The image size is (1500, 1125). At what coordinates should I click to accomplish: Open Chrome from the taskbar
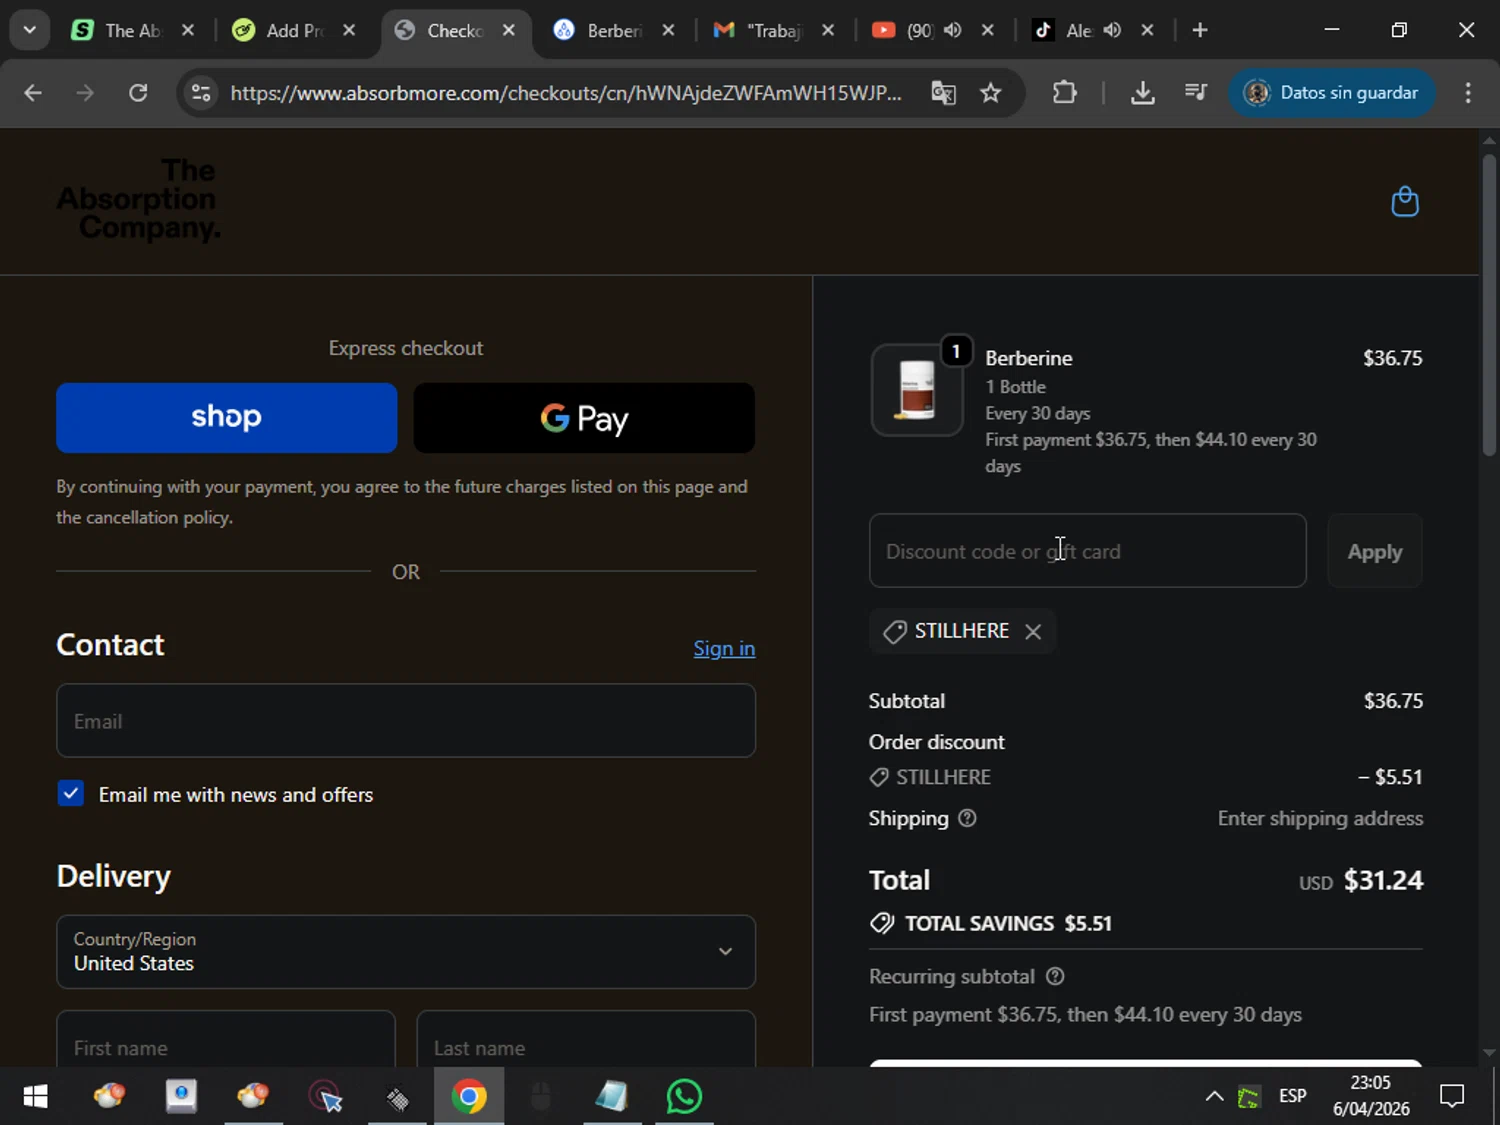coord(468,1097)
